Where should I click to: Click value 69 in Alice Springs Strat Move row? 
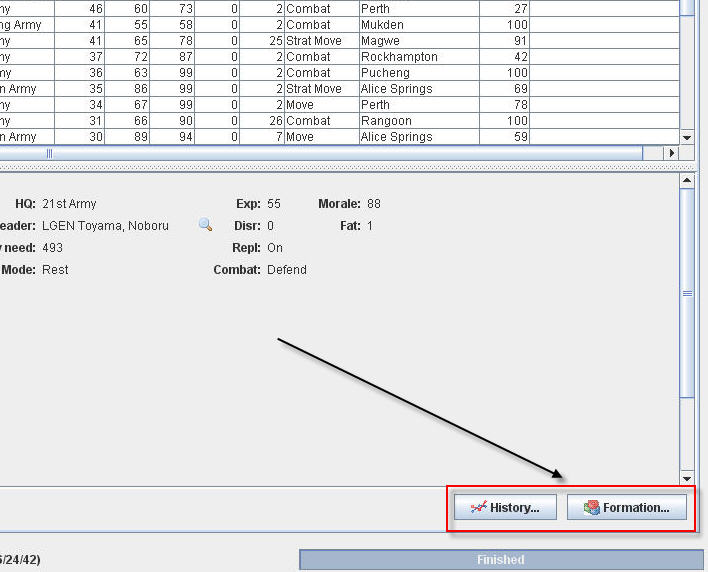pyautogui.click(x=504, y=88)
